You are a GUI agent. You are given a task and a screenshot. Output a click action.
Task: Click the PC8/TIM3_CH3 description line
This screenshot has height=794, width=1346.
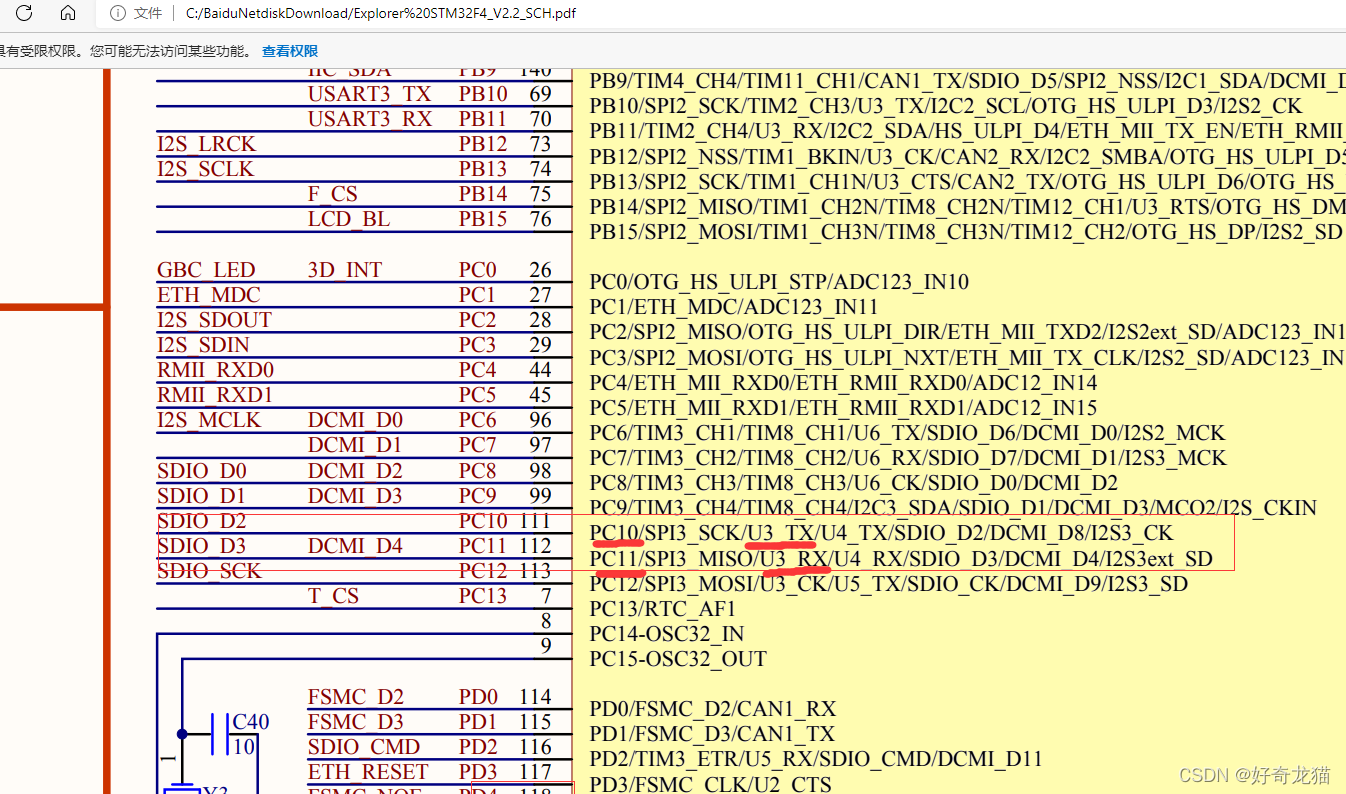(x=854, y=483)
